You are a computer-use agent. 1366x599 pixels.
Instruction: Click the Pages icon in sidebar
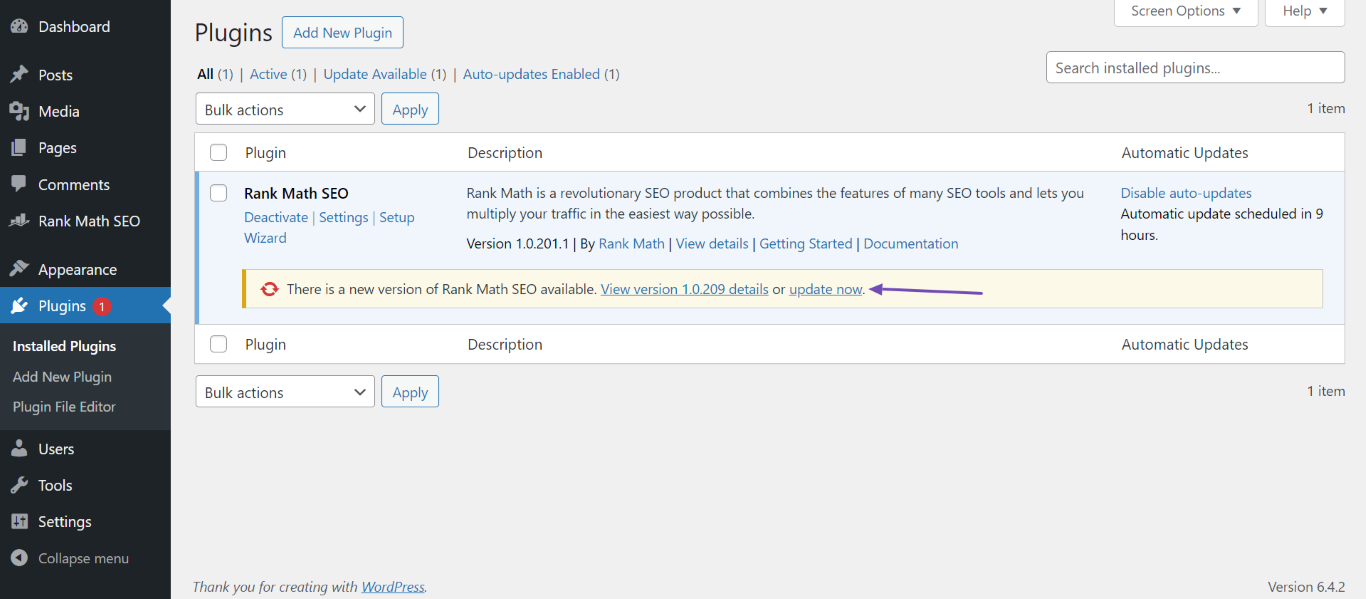19,148
